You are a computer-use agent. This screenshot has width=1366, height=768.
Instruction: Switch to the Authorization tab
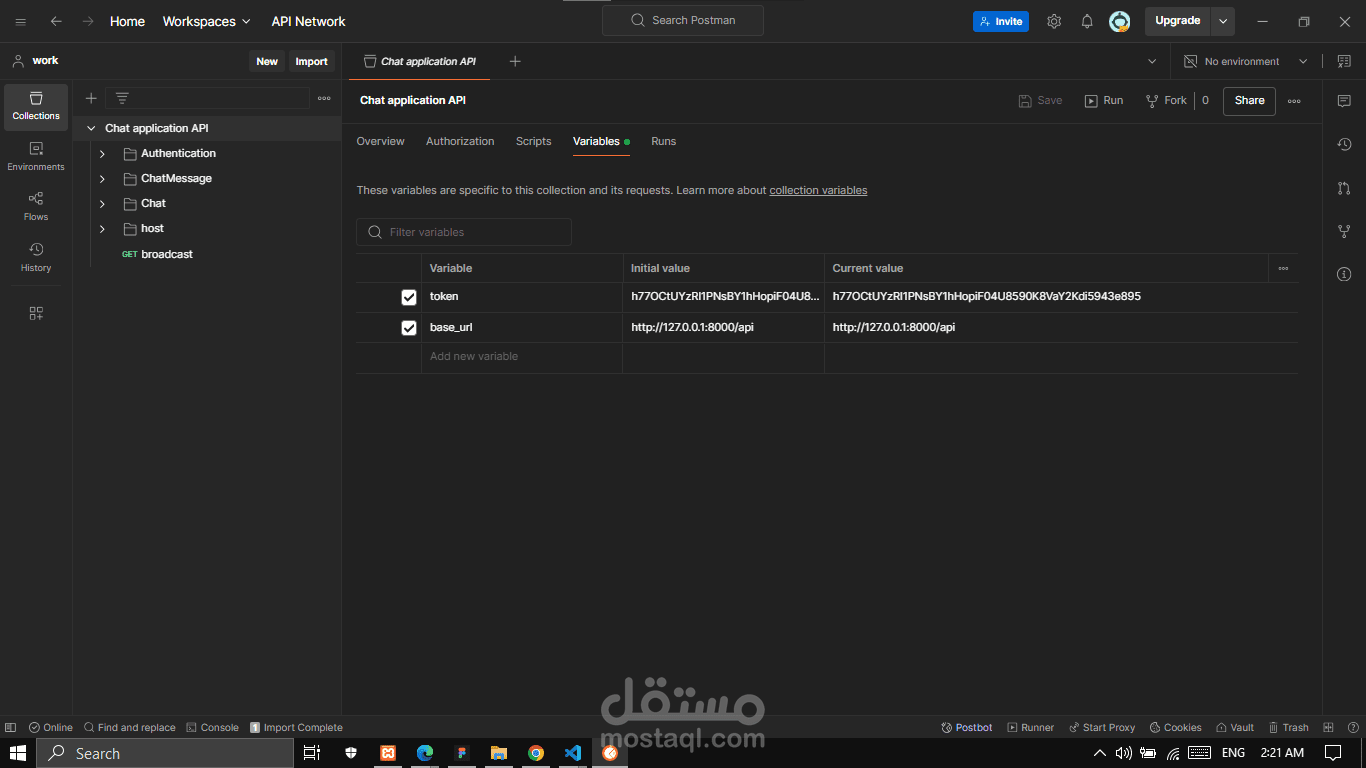point(460,142)
